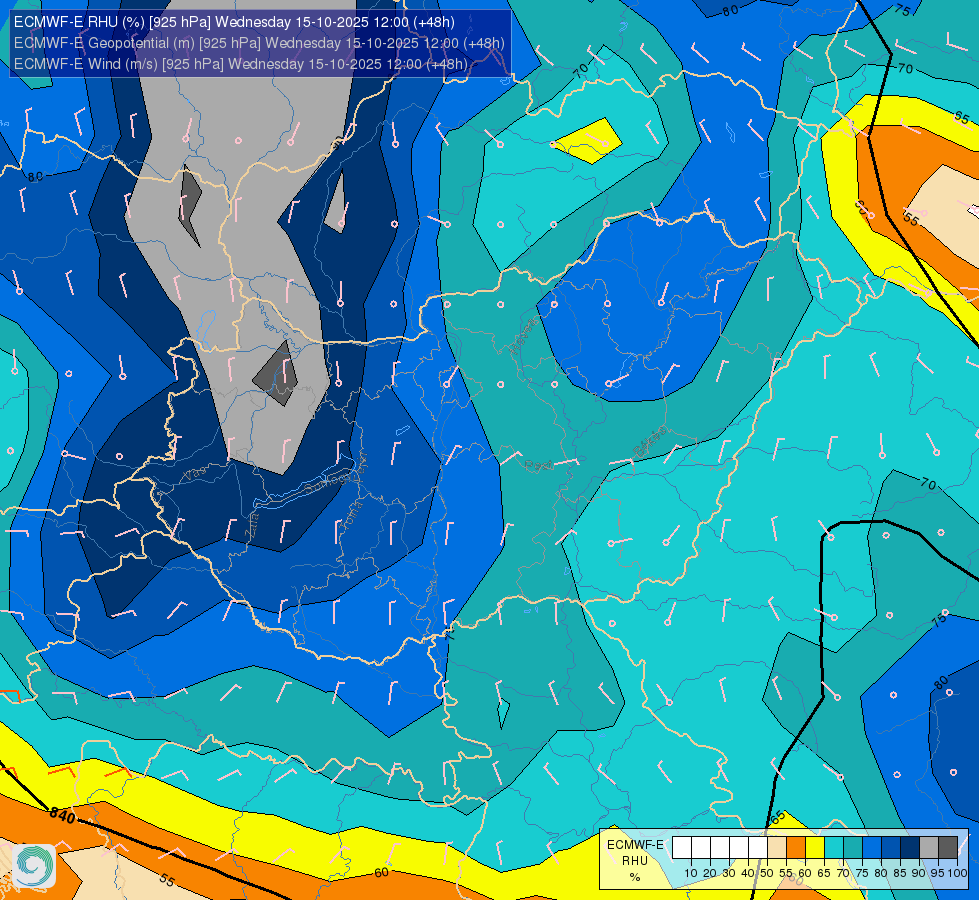
Task: Select the ECMWF-E Wind (m/s) title line
Action: click(x=240, y=64)
